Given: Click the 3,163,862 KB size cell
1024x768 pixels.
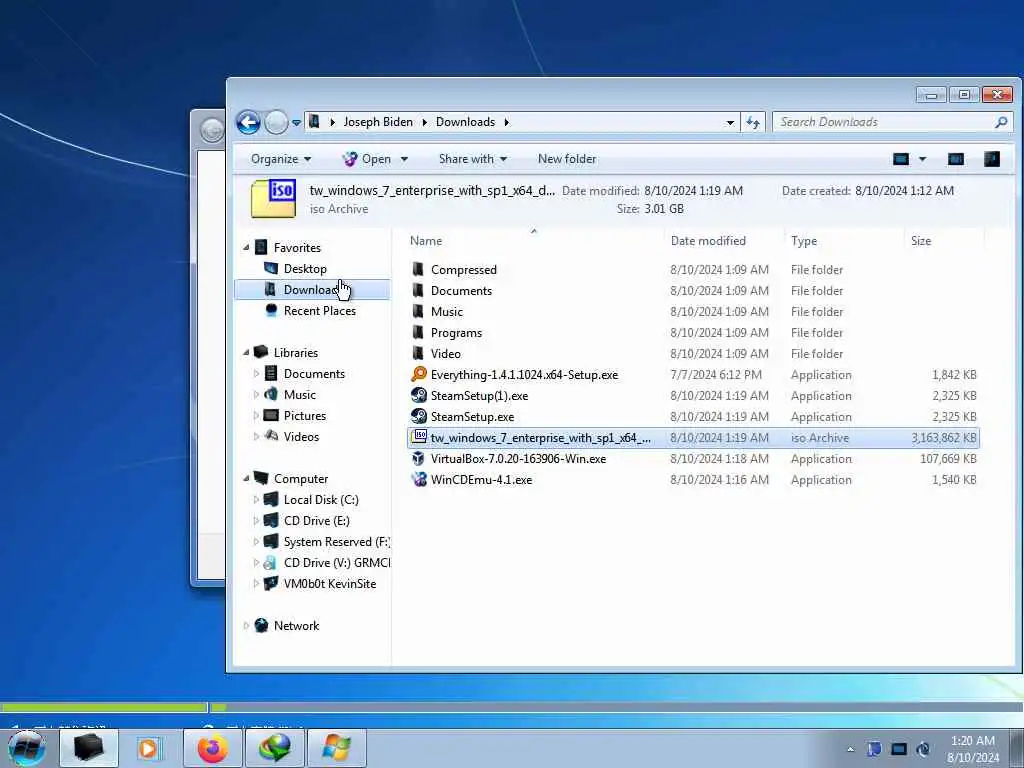Looking at the screenshot, I should coord(944,438).
